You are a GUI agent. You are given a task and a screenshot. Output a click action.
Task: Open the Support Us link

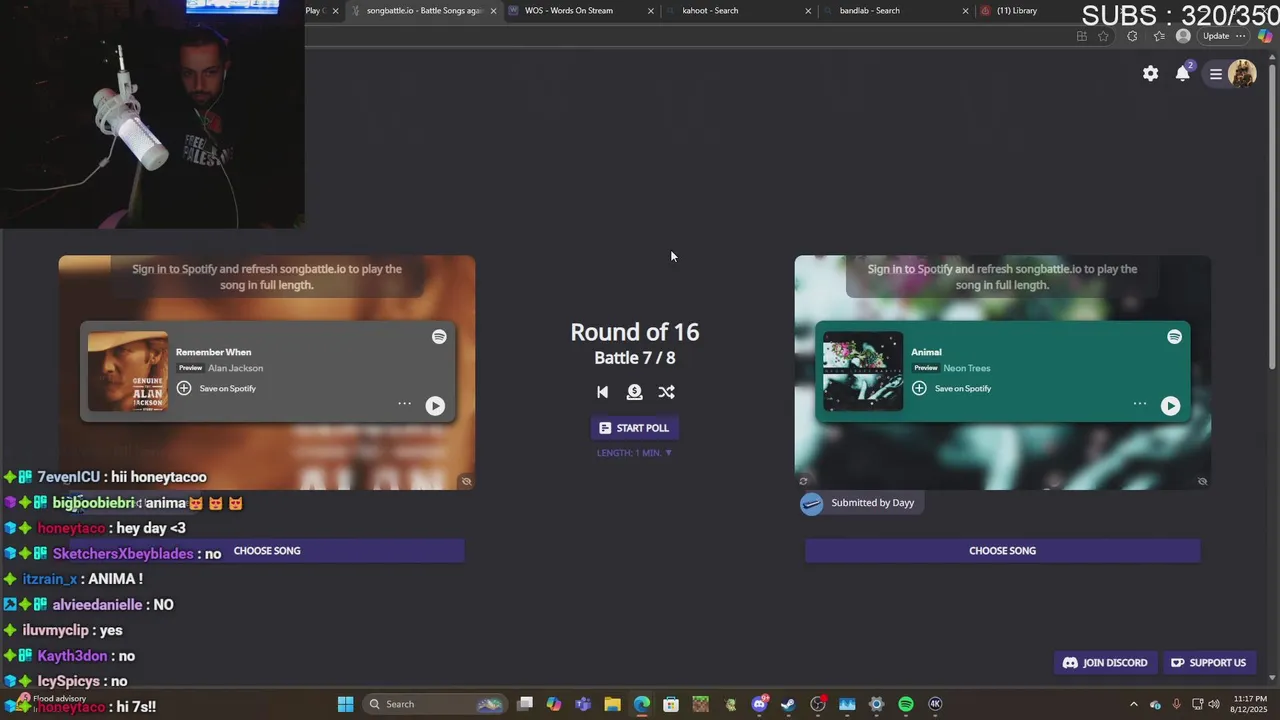[1208, 663]
